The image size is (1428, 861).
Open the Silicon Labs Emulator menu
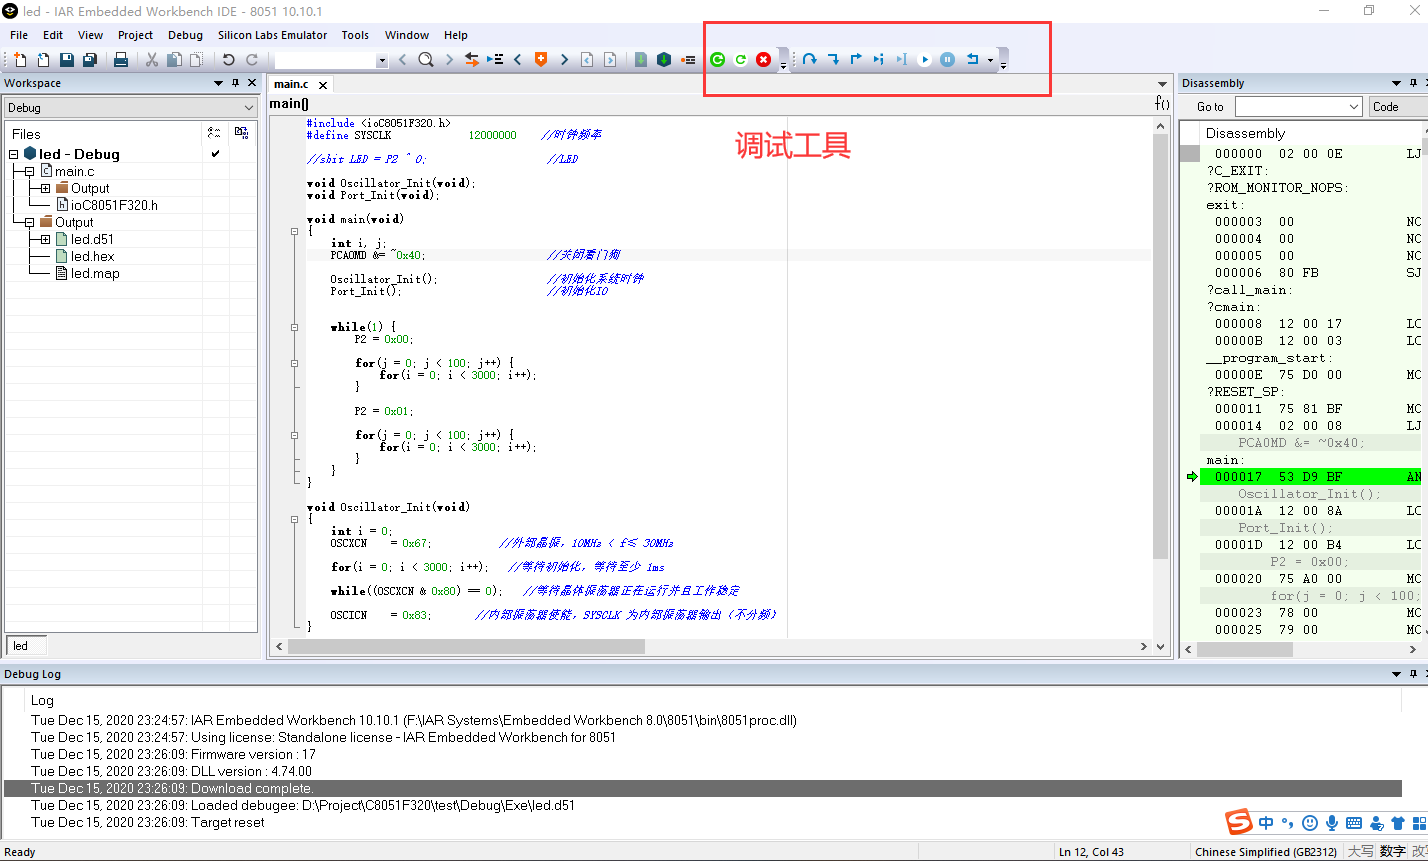[x=273, y=35]
